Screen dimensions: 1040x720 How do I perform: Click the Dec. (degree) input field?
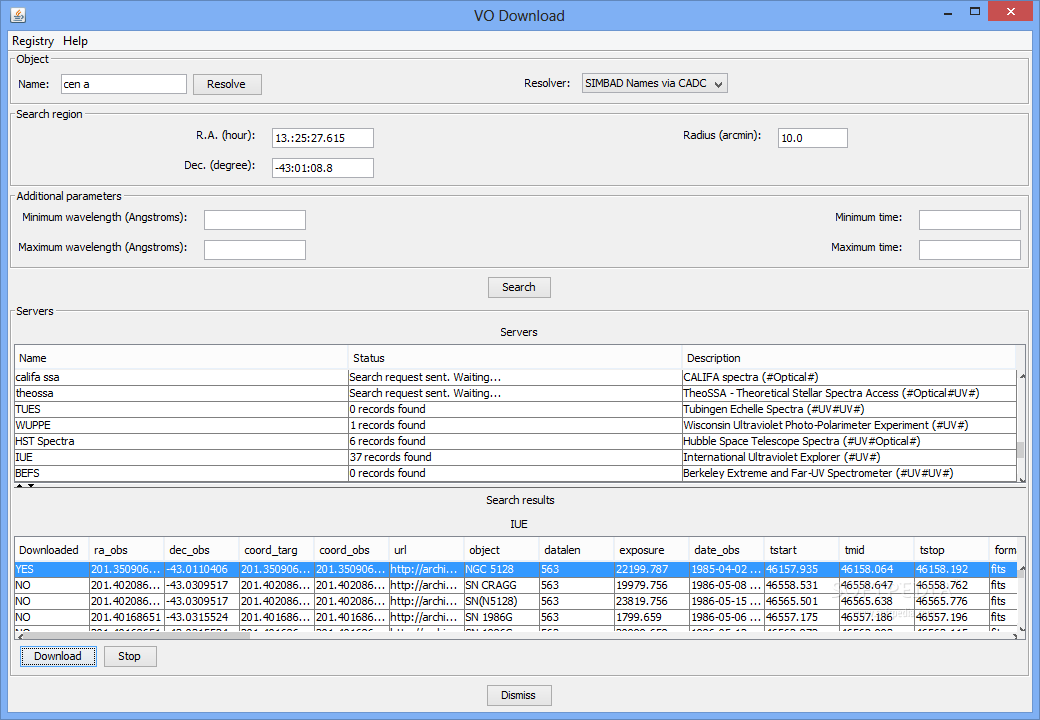click(323, 168)
